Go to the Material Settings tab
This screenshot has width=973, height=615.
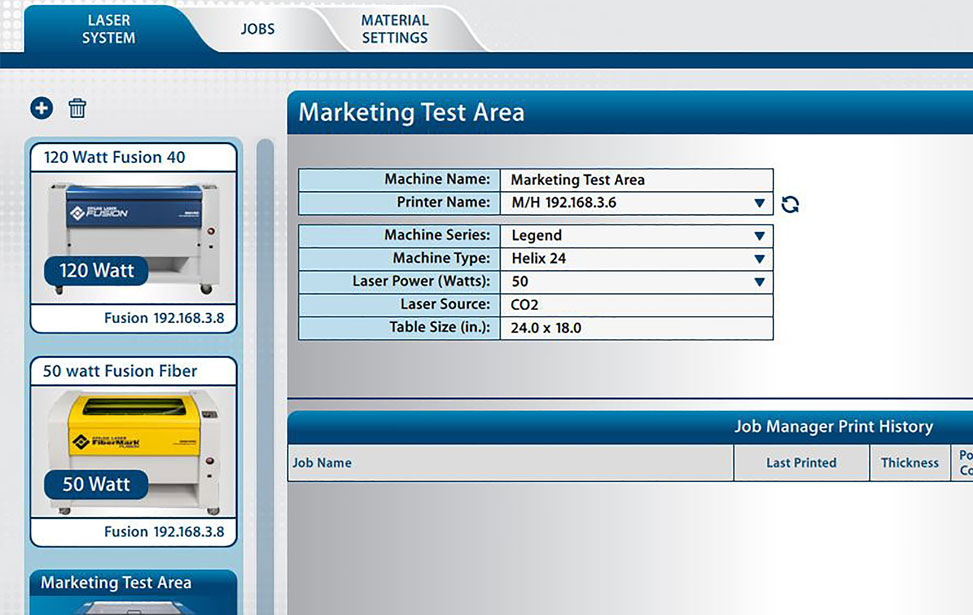point(394,29)
